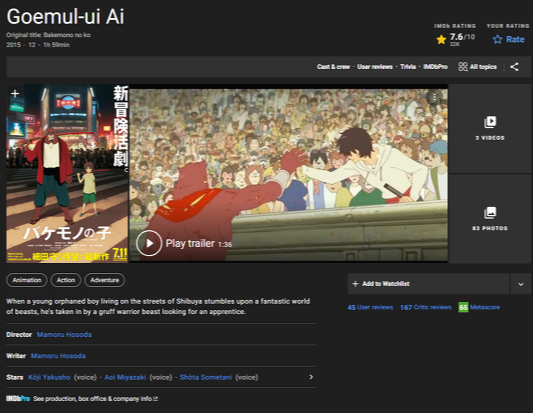533x413 pixels.
Task: Open All topics grid icon
Action: (x=463, y=67)
